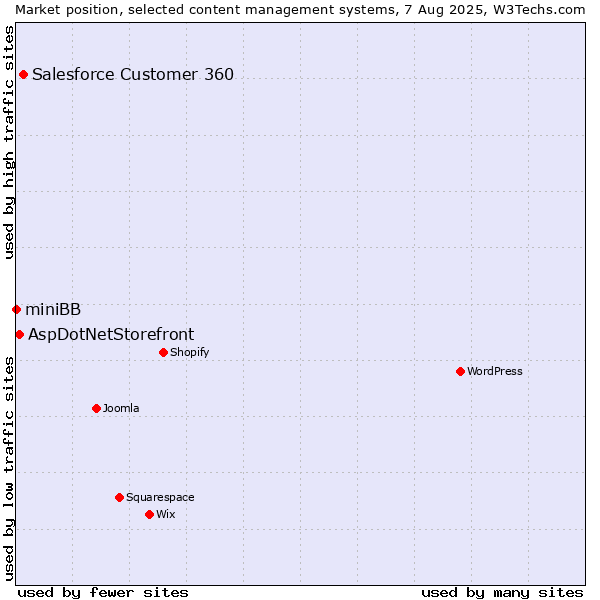600x600 pixels.
Task: Click the WordPress red data point
Action: click(460, 372)
